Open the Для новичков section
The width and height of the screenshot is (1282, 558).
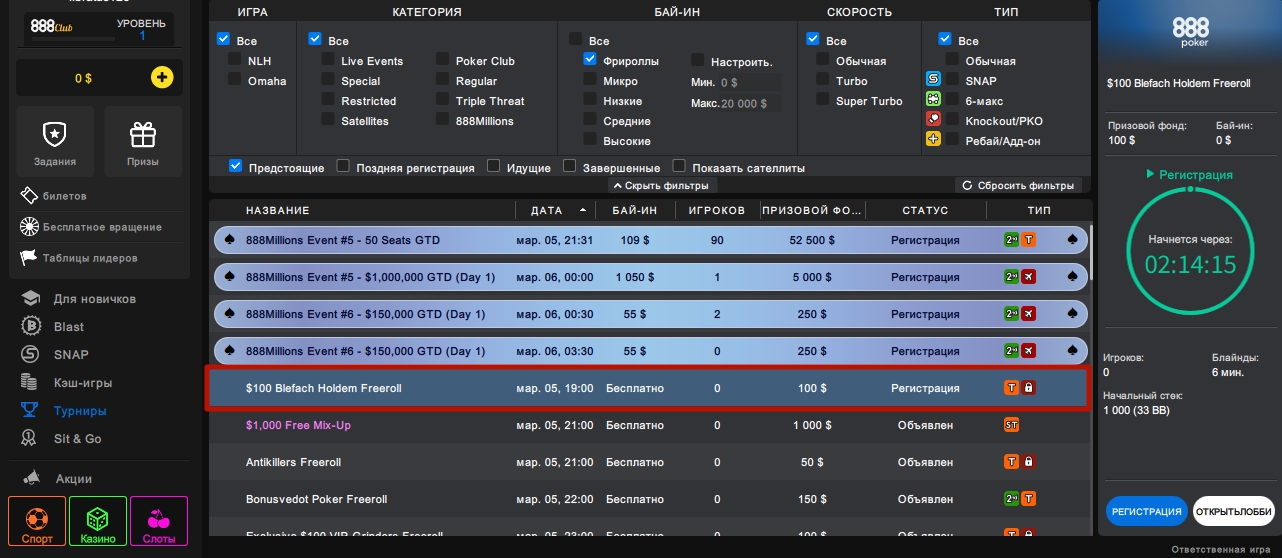tap(79, 299)
